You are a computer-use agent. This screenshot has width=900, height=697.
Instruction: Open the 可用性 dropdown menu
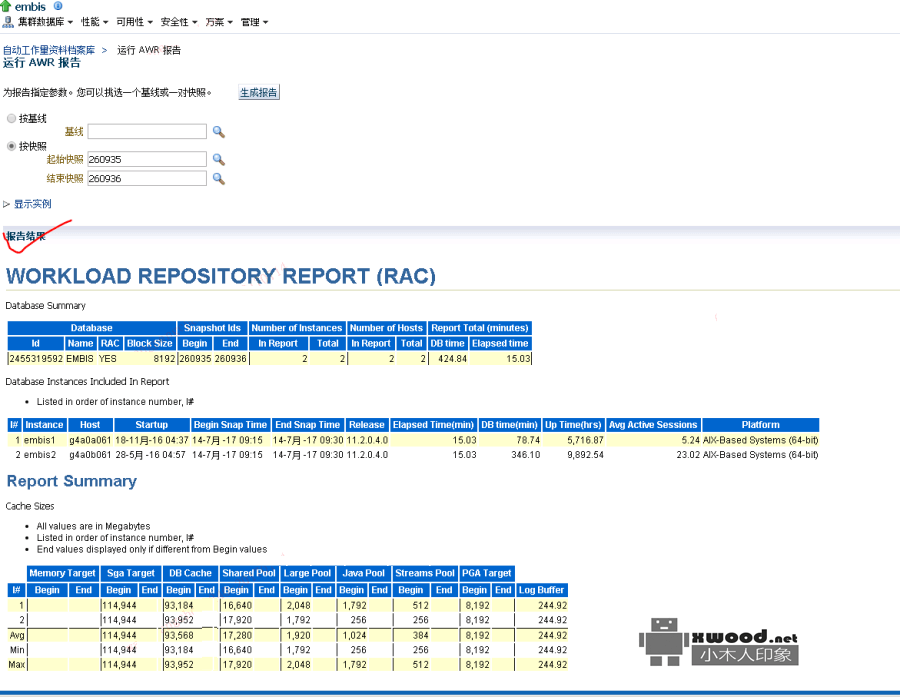134,22
